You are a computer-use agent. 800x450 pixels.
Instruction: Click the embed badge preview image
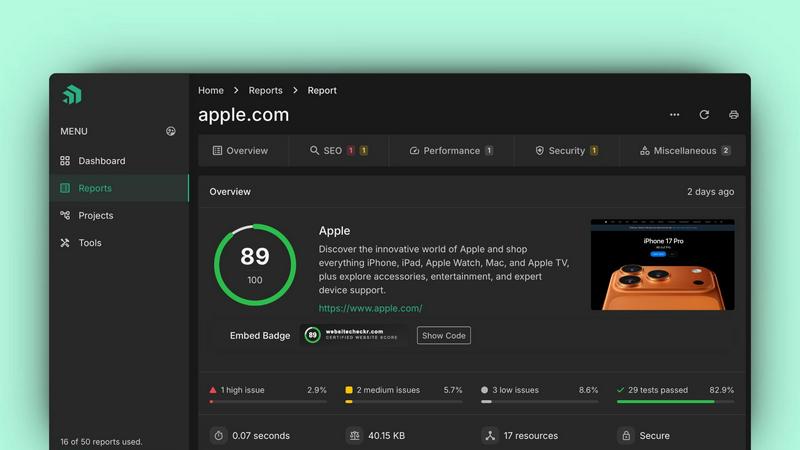click(x=353, y=335)
